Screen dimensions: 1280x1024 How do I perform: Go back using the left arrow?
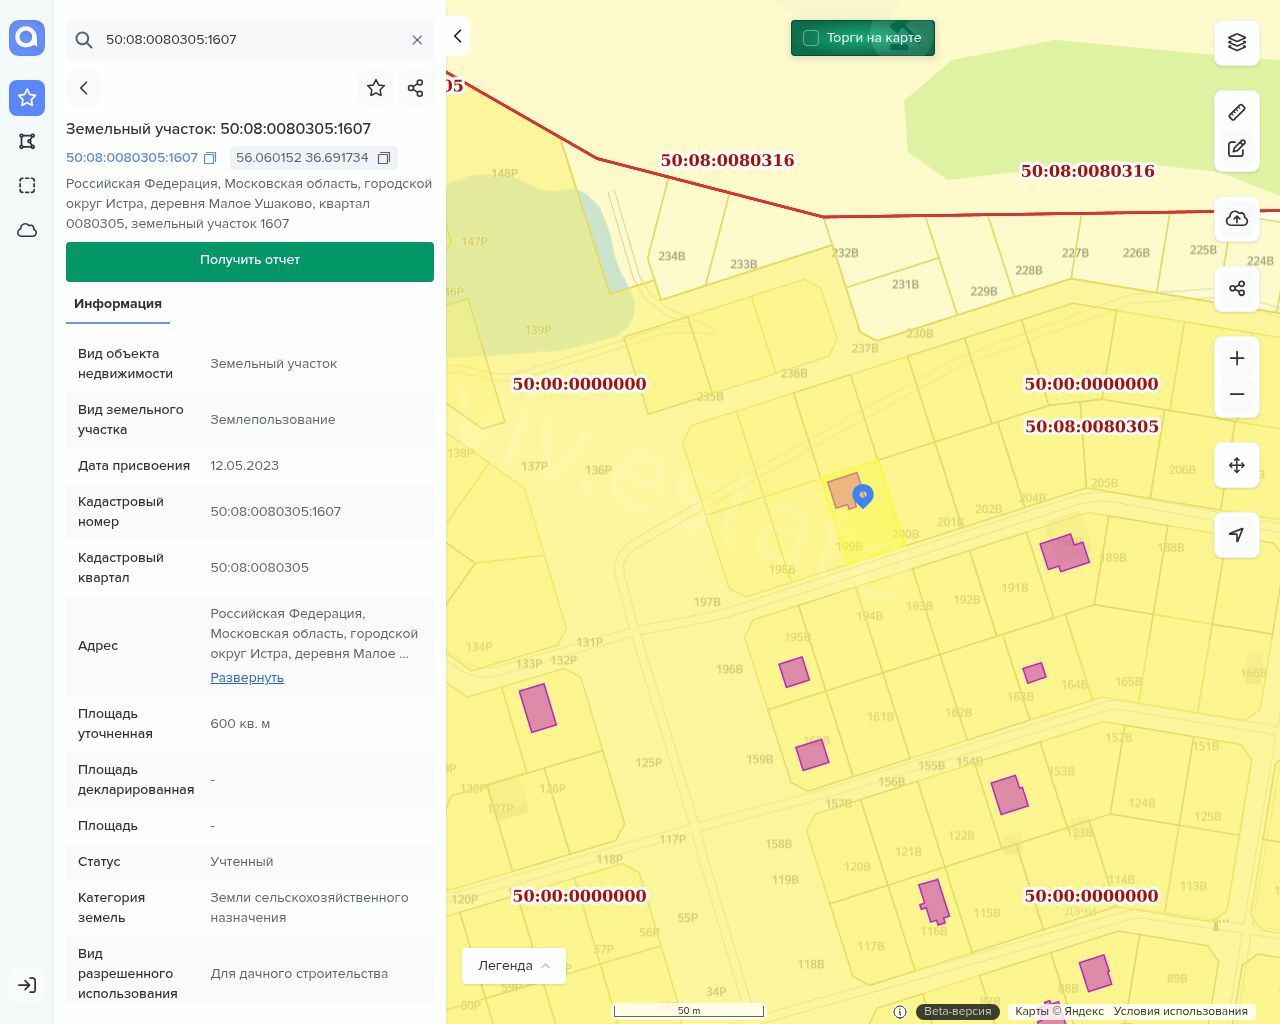84,88
